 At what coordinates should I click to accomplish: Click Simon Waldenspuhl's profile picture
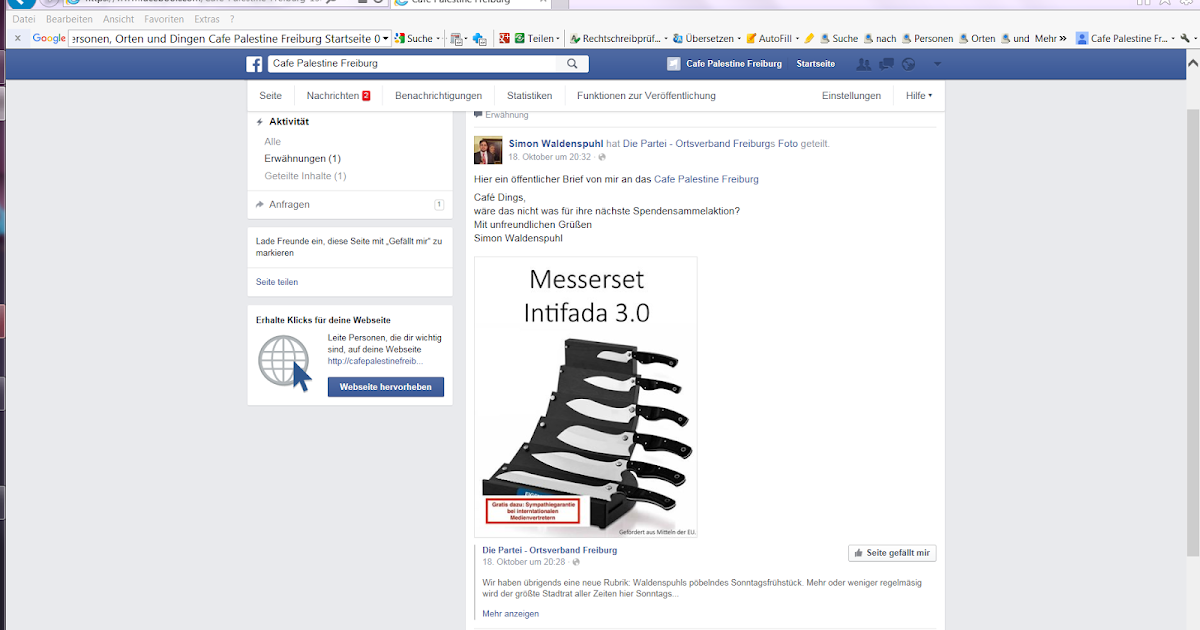(x=488, y=150)
